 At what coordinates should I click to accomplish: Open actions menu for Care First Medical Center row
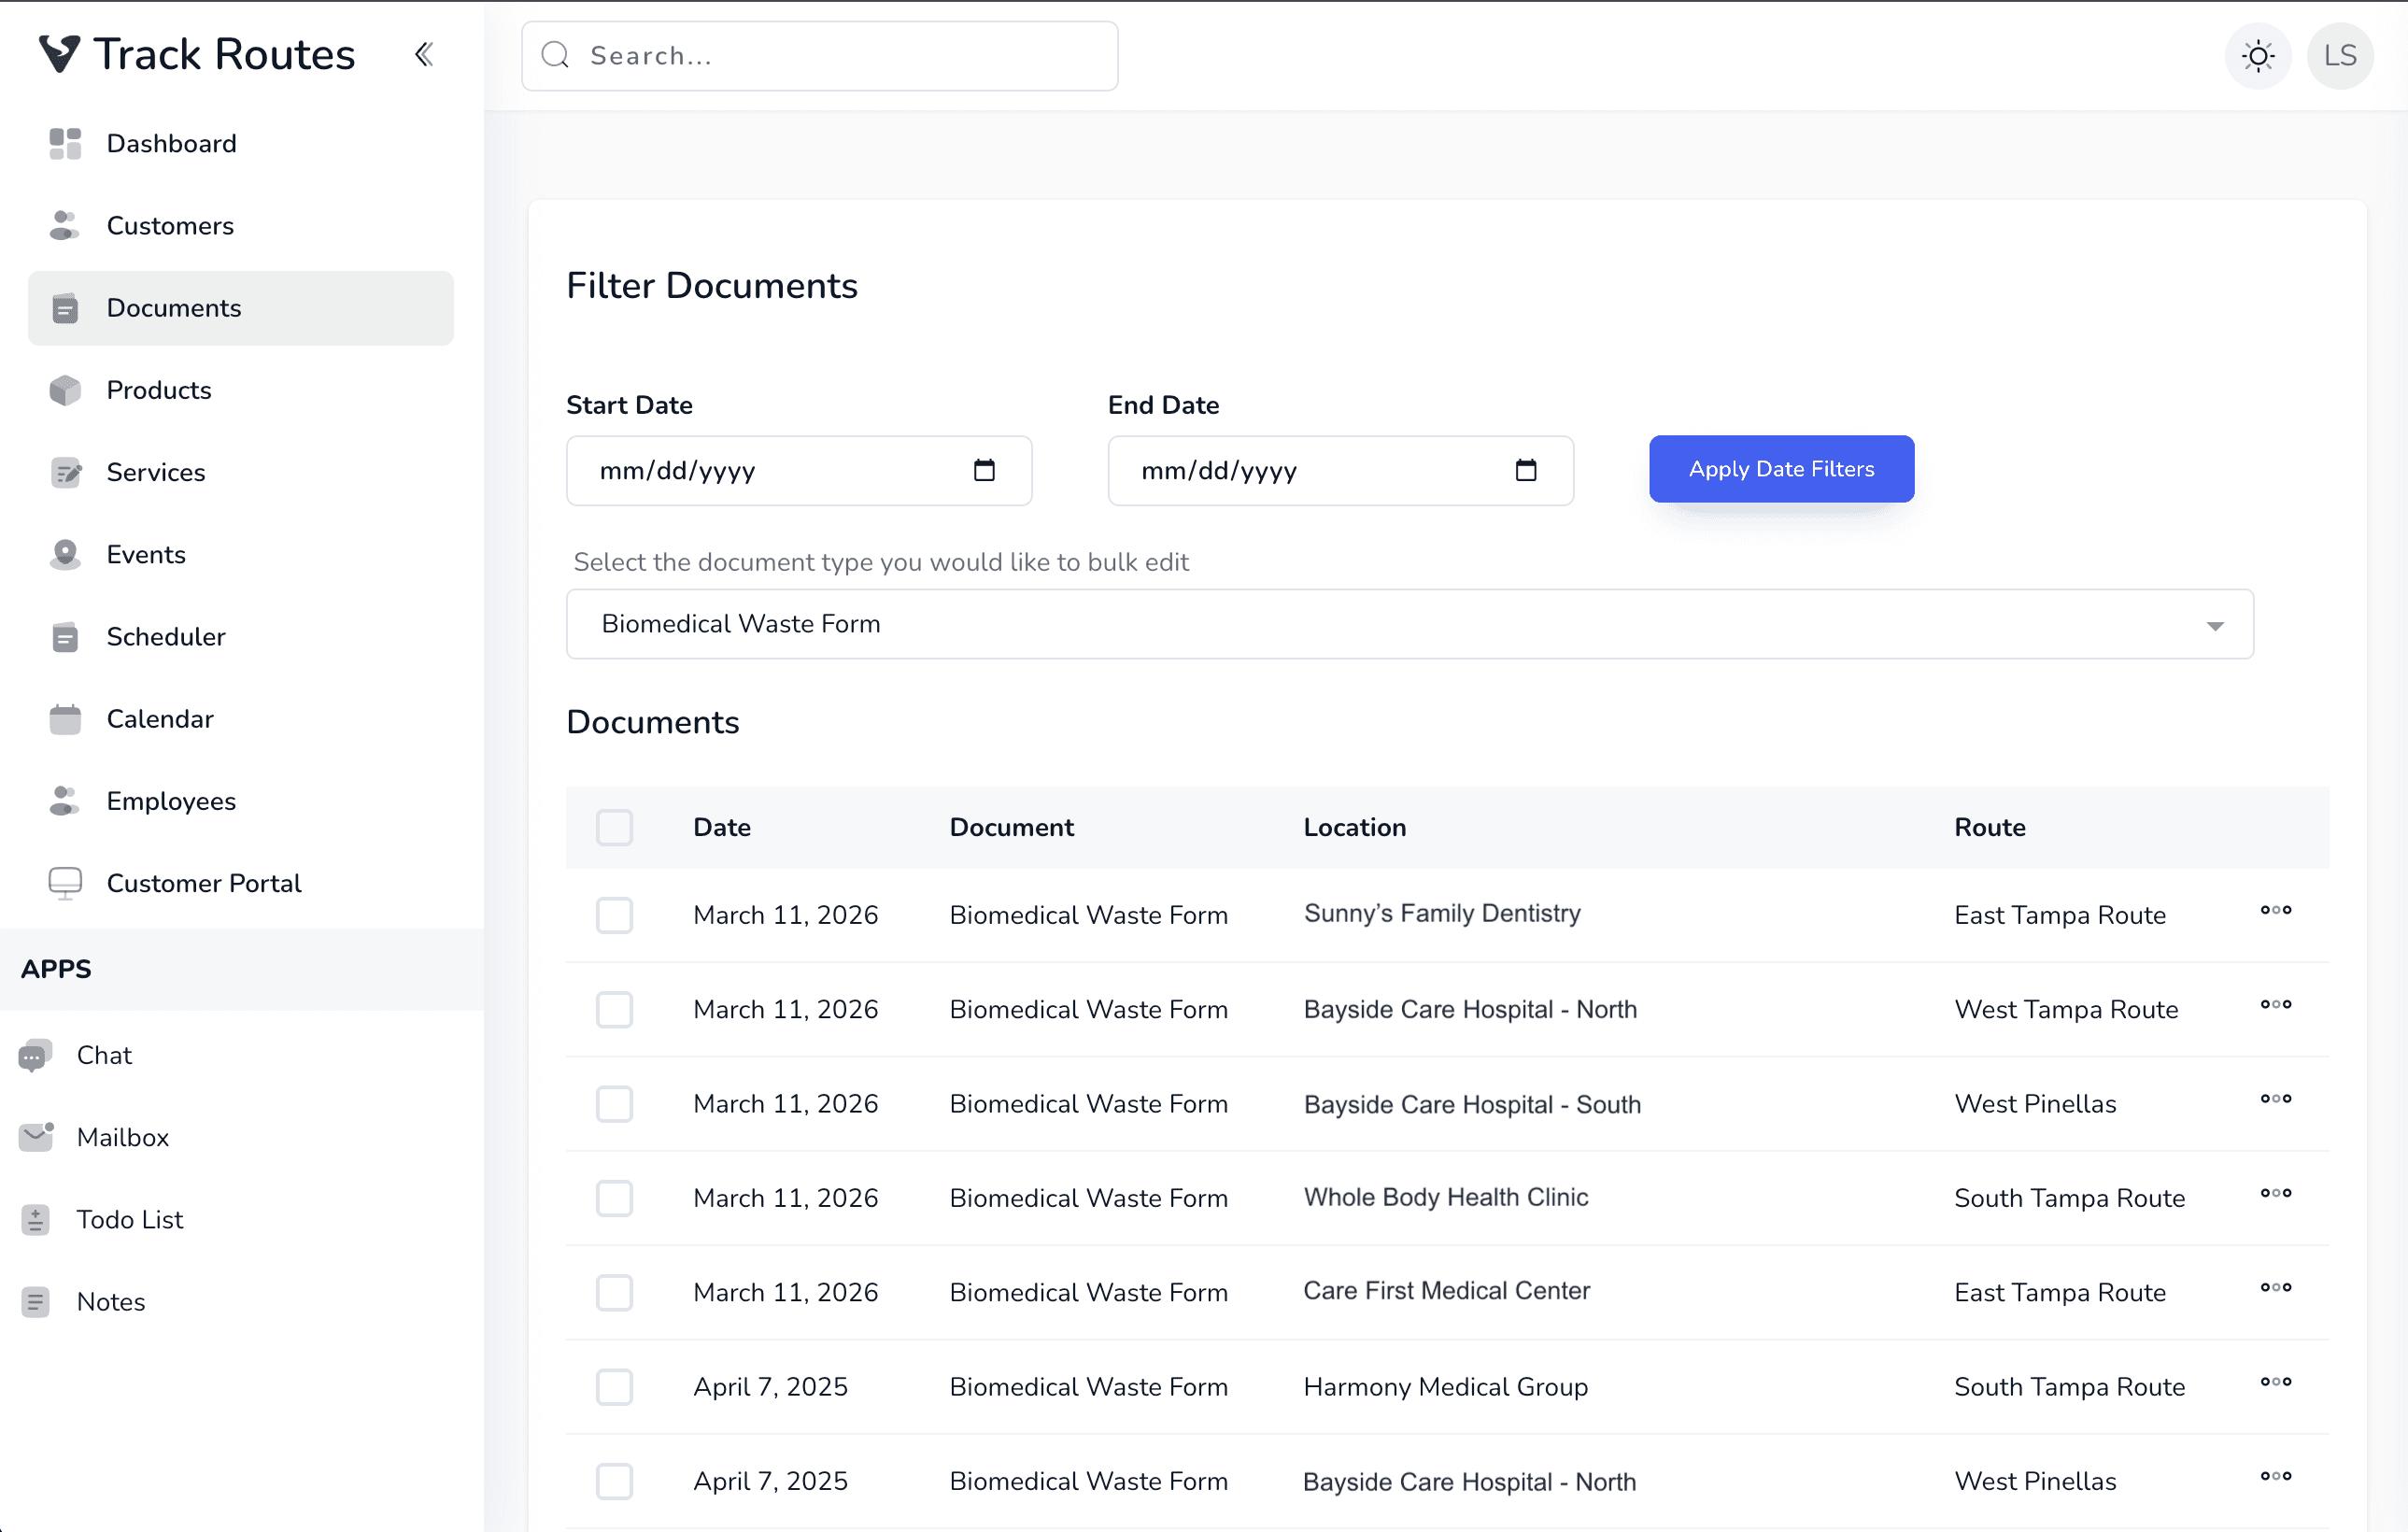(x=2276, y=1287)
